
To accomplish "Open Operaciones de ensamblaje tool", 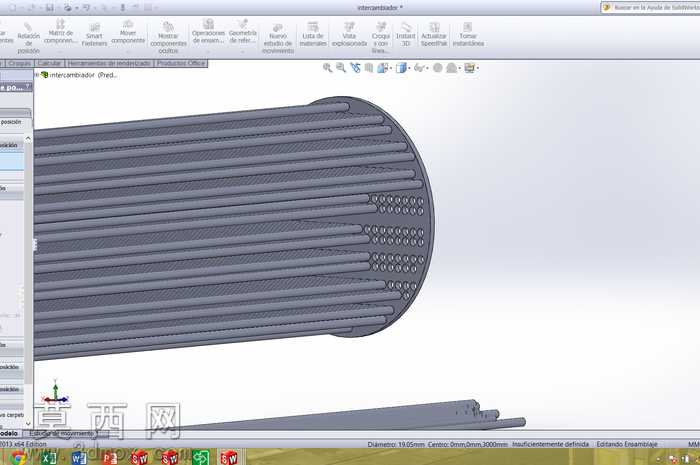I will [208, 31].
